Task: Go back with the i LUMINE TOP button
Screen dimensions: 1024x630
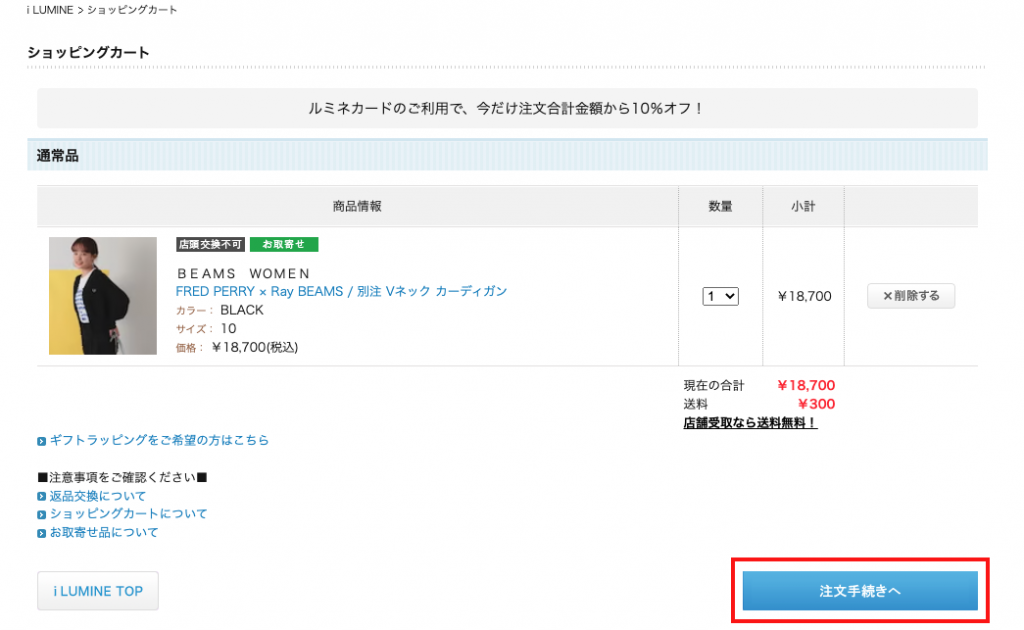Action: click(x=97, y=591)
